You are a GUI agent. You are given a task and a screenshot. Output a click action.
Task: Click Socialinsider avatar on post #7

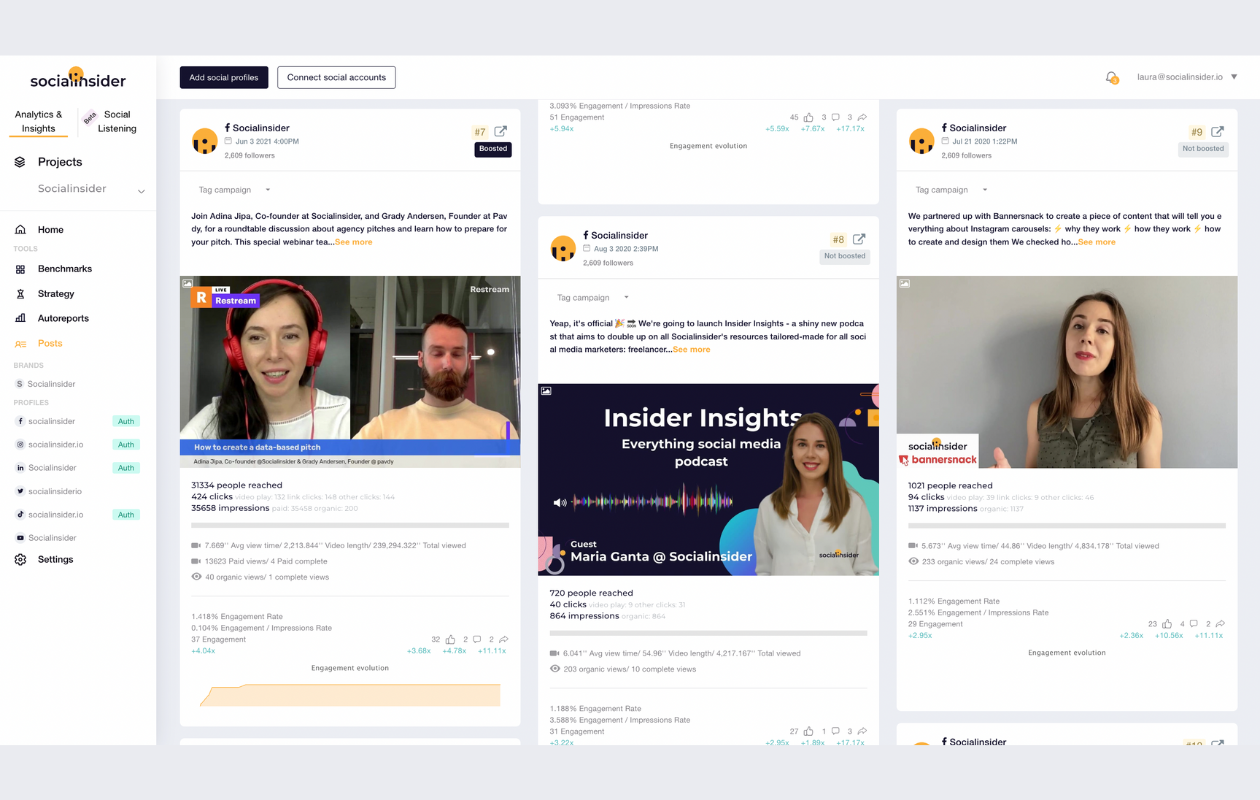point(204,141)
